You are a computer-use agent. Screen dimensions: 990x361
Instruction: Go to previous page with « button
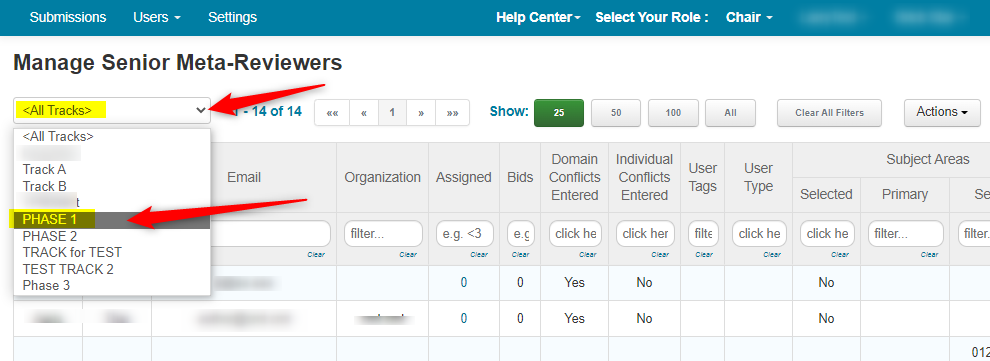tap(364, 113)
